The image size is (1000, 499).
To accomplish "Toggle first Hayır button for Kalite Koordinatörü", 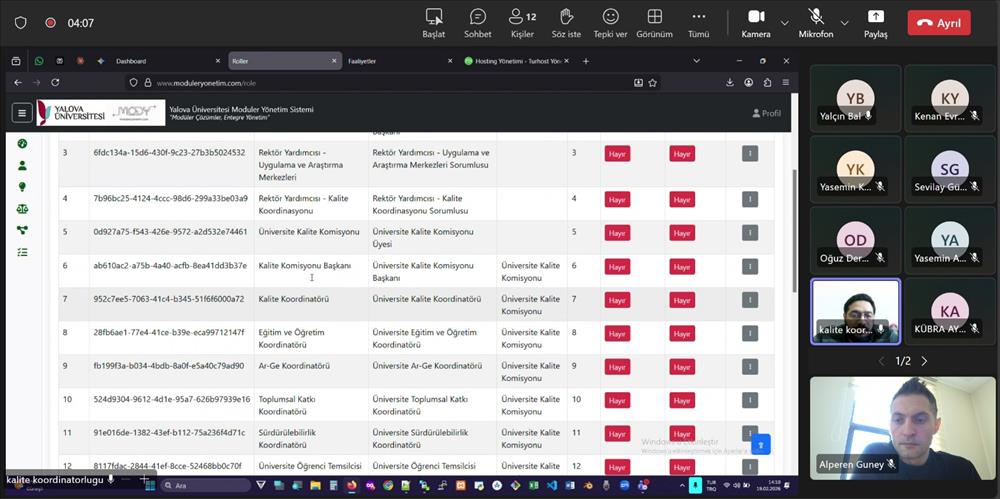I will [617, 300].
